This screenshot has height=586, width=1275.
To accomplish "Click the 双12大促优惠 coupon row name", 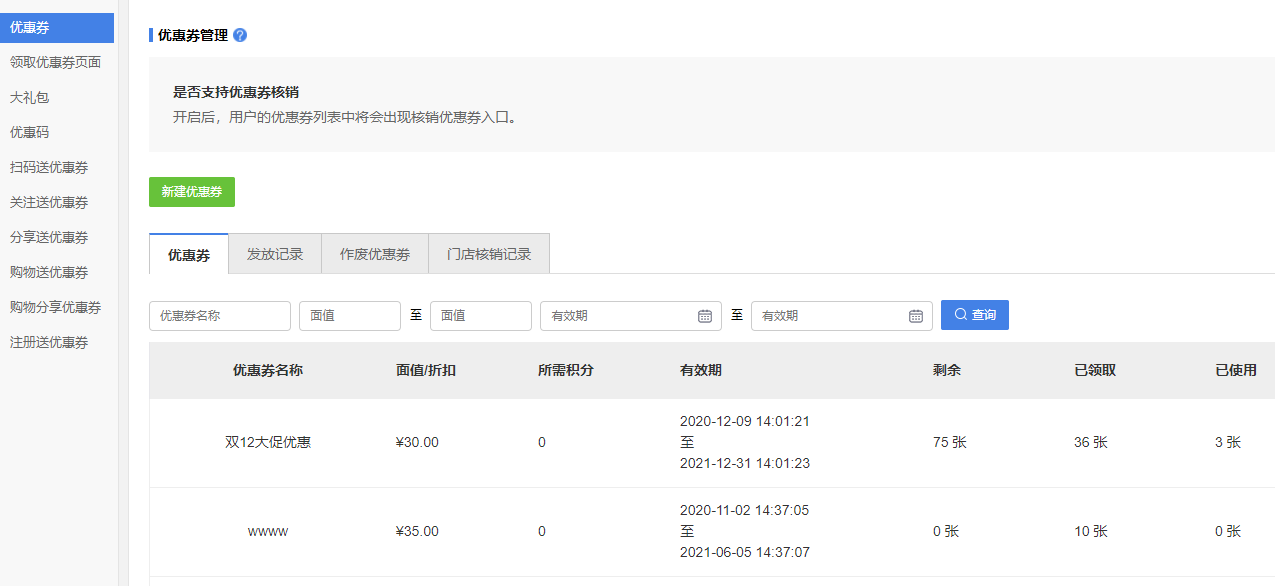I will (x=267, y=442).
